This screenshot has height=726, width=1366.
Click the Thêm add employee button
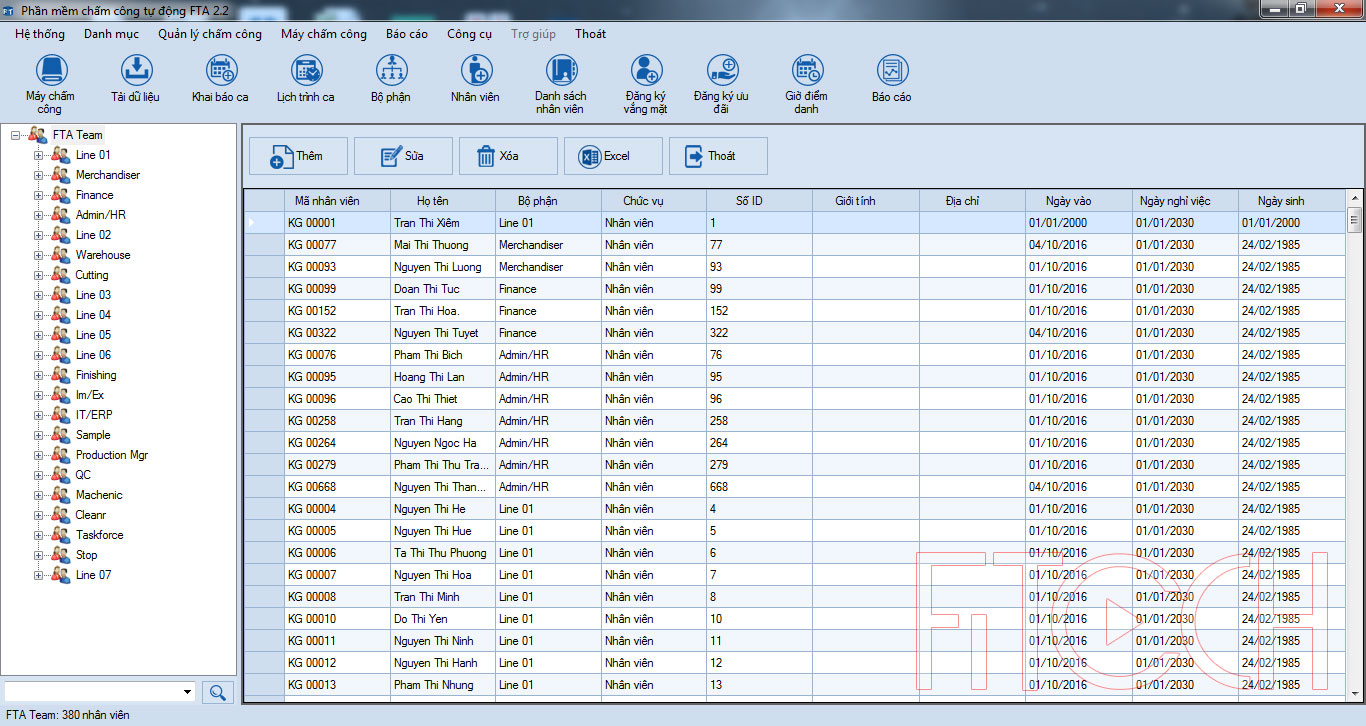(x=298, y=156)
